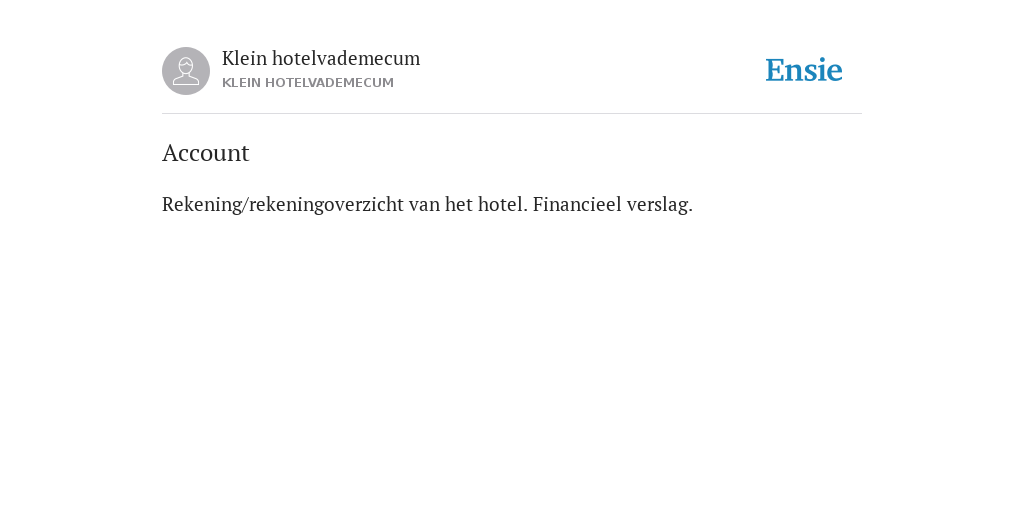
Task: Click the gray author avatar icon
Action: pyautogui.click(x=186, y=71)
